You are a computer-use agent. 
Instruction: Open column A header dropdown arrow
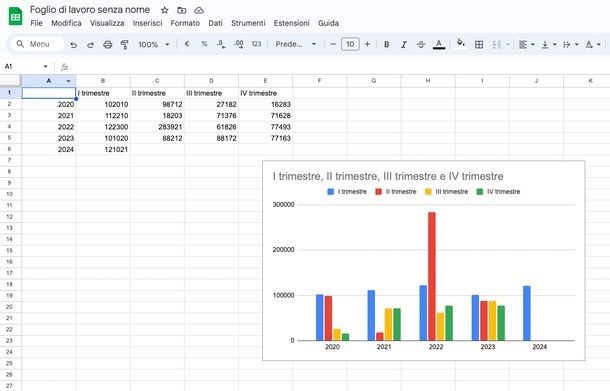68,81
